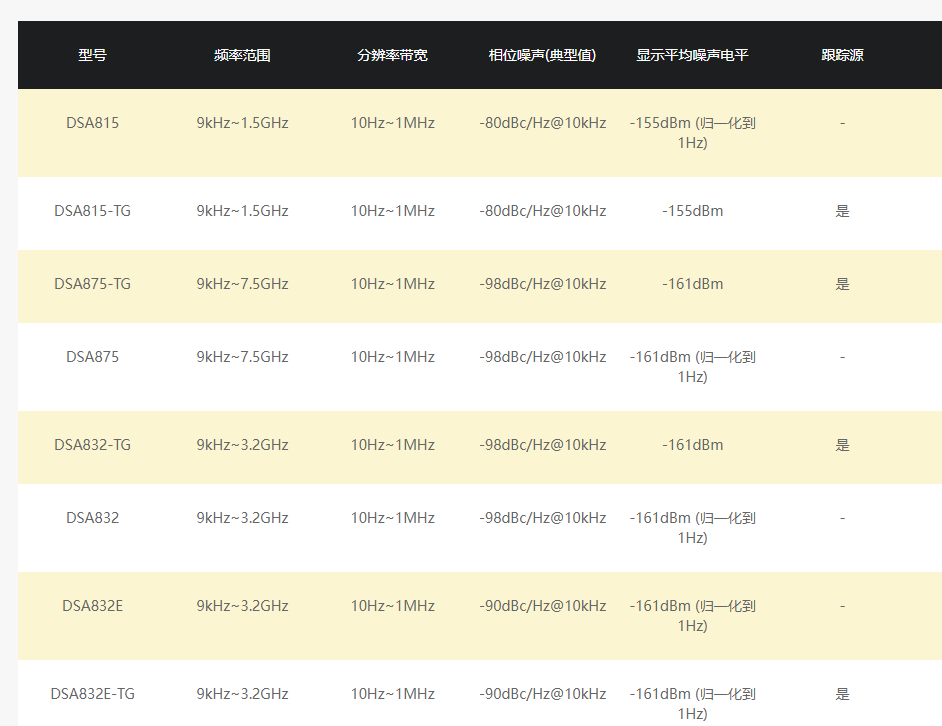Image resolution: width=942 pixels, height=726 pixels.
Task: Select 9kHz~1.5GHz in the DSA815-TG row
Action: 242,211
